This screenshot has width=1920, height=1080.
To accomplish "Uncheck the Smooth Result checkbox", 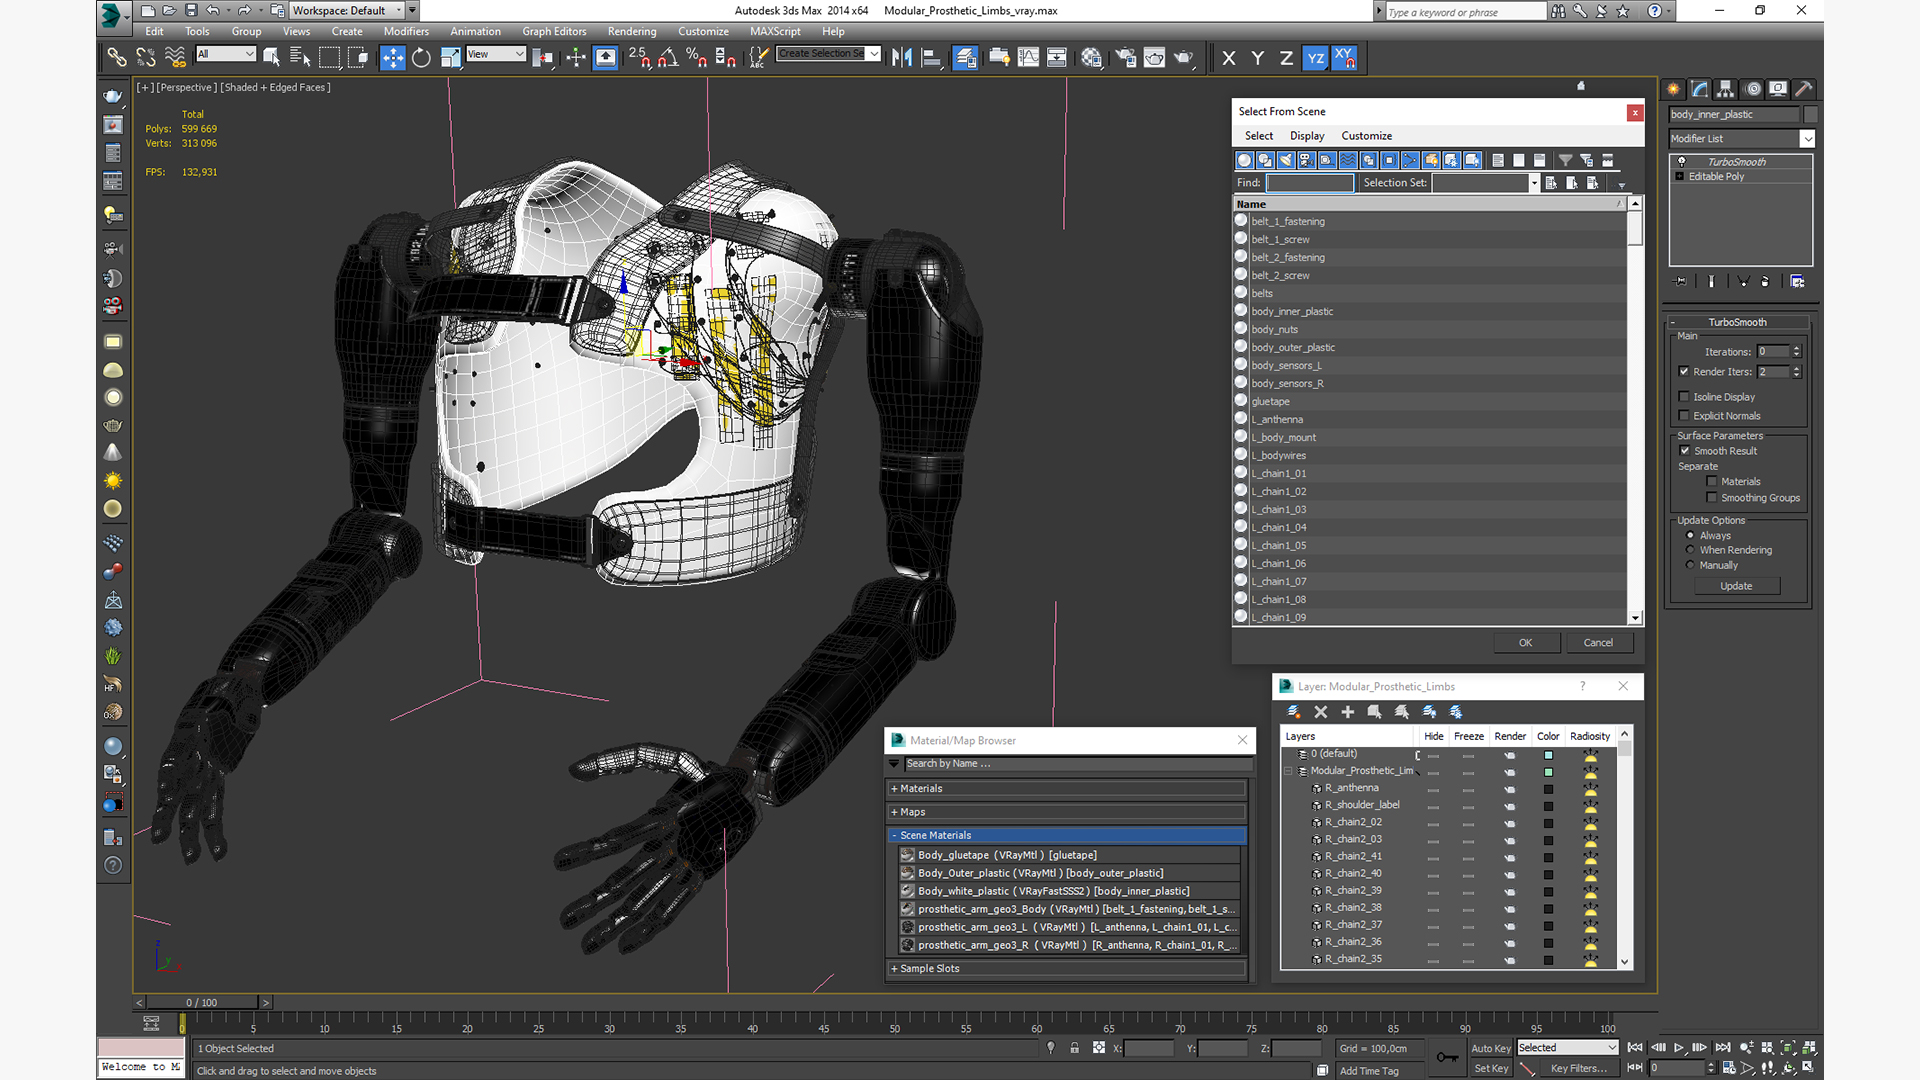I will point(1685,451).
